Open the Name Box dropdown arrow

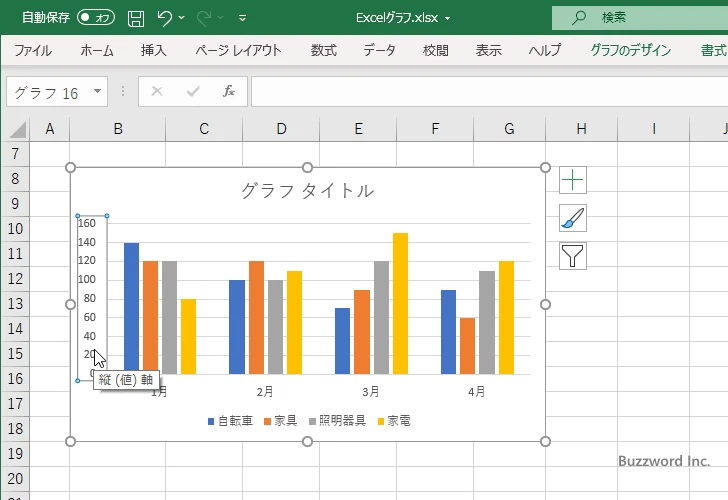[x=98, y=91]
